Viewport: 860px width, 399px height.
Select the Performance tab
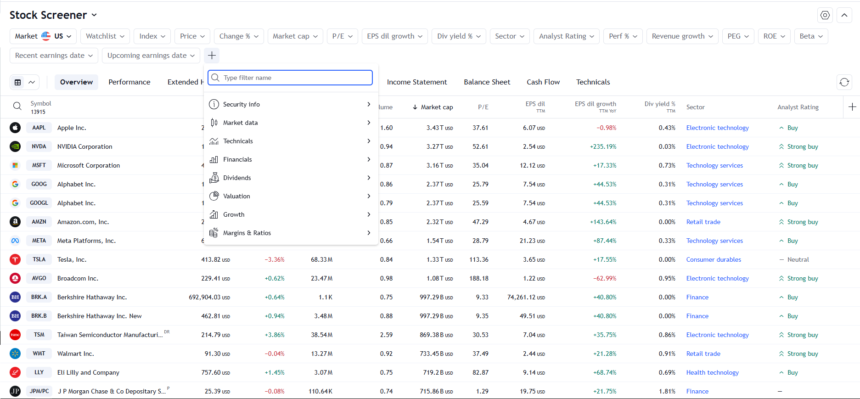coord(129,82)
